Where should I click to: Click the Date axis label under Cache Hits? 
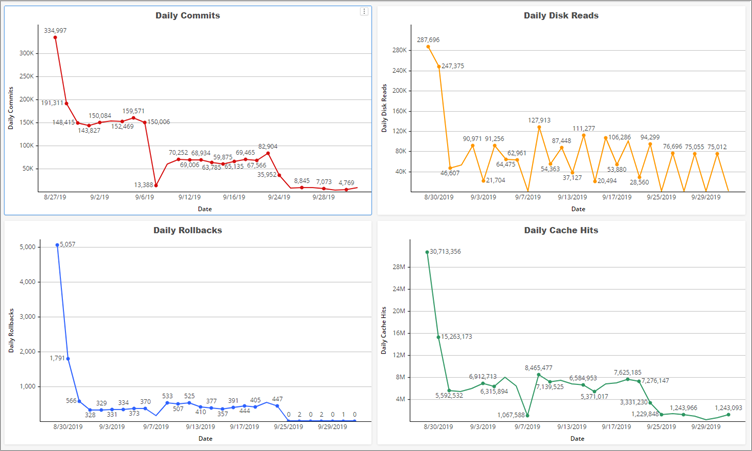click(x=578, y=438)
